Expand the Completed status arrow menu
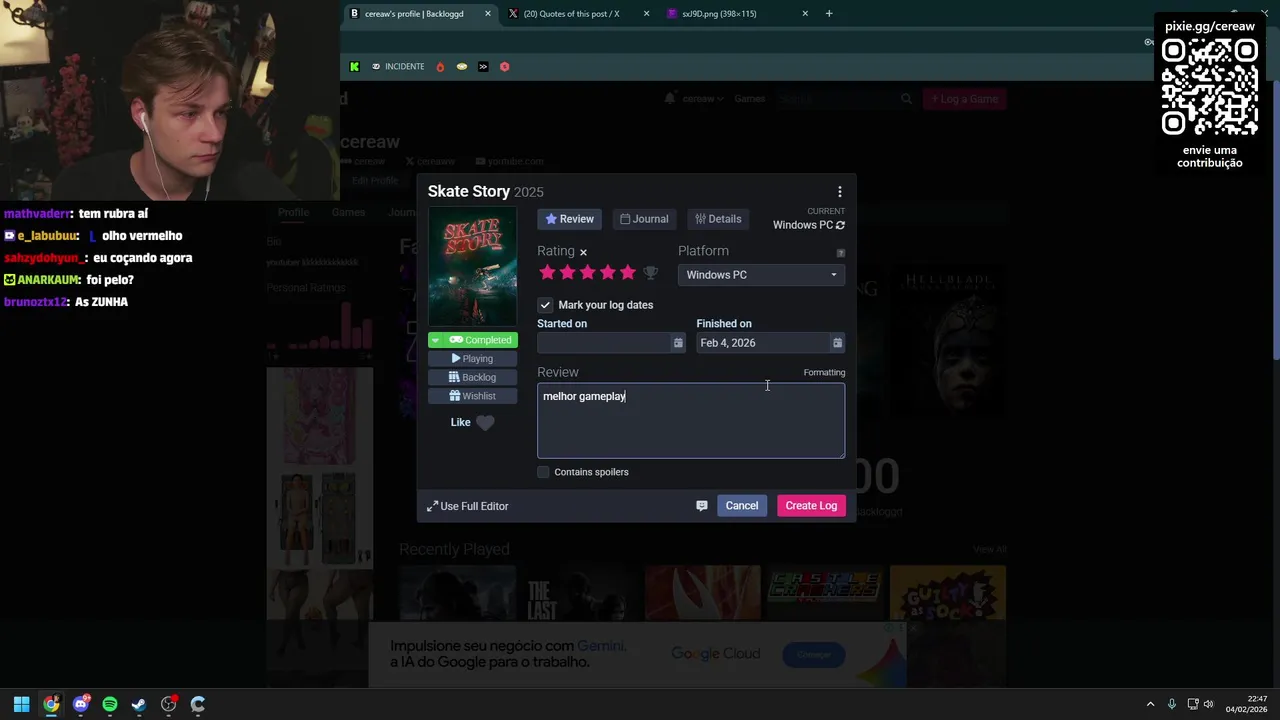 click(x=435, y=340)
